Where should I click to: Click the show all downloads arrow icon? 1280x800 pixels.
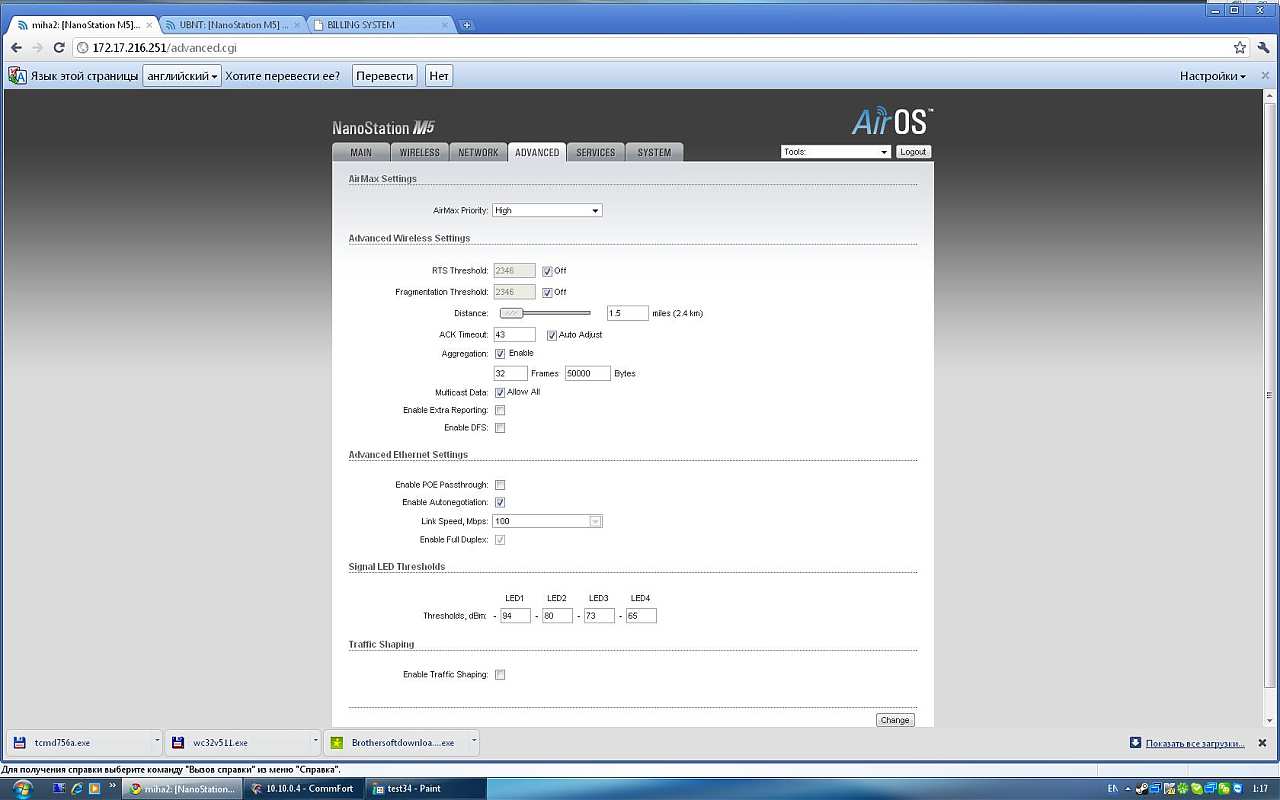tap(1135, 743)
